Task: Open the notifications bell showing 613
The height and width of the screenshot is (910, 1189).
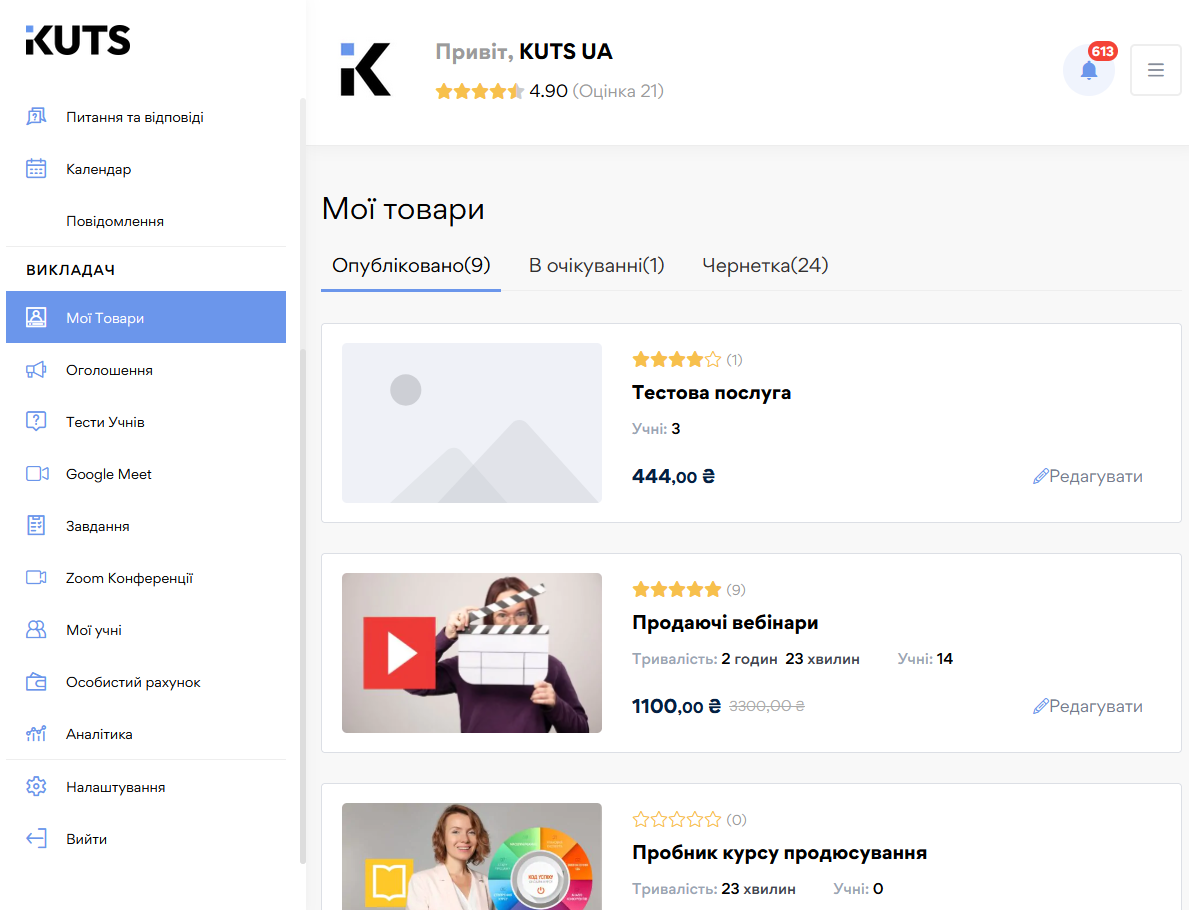Action: [1089, 70]
